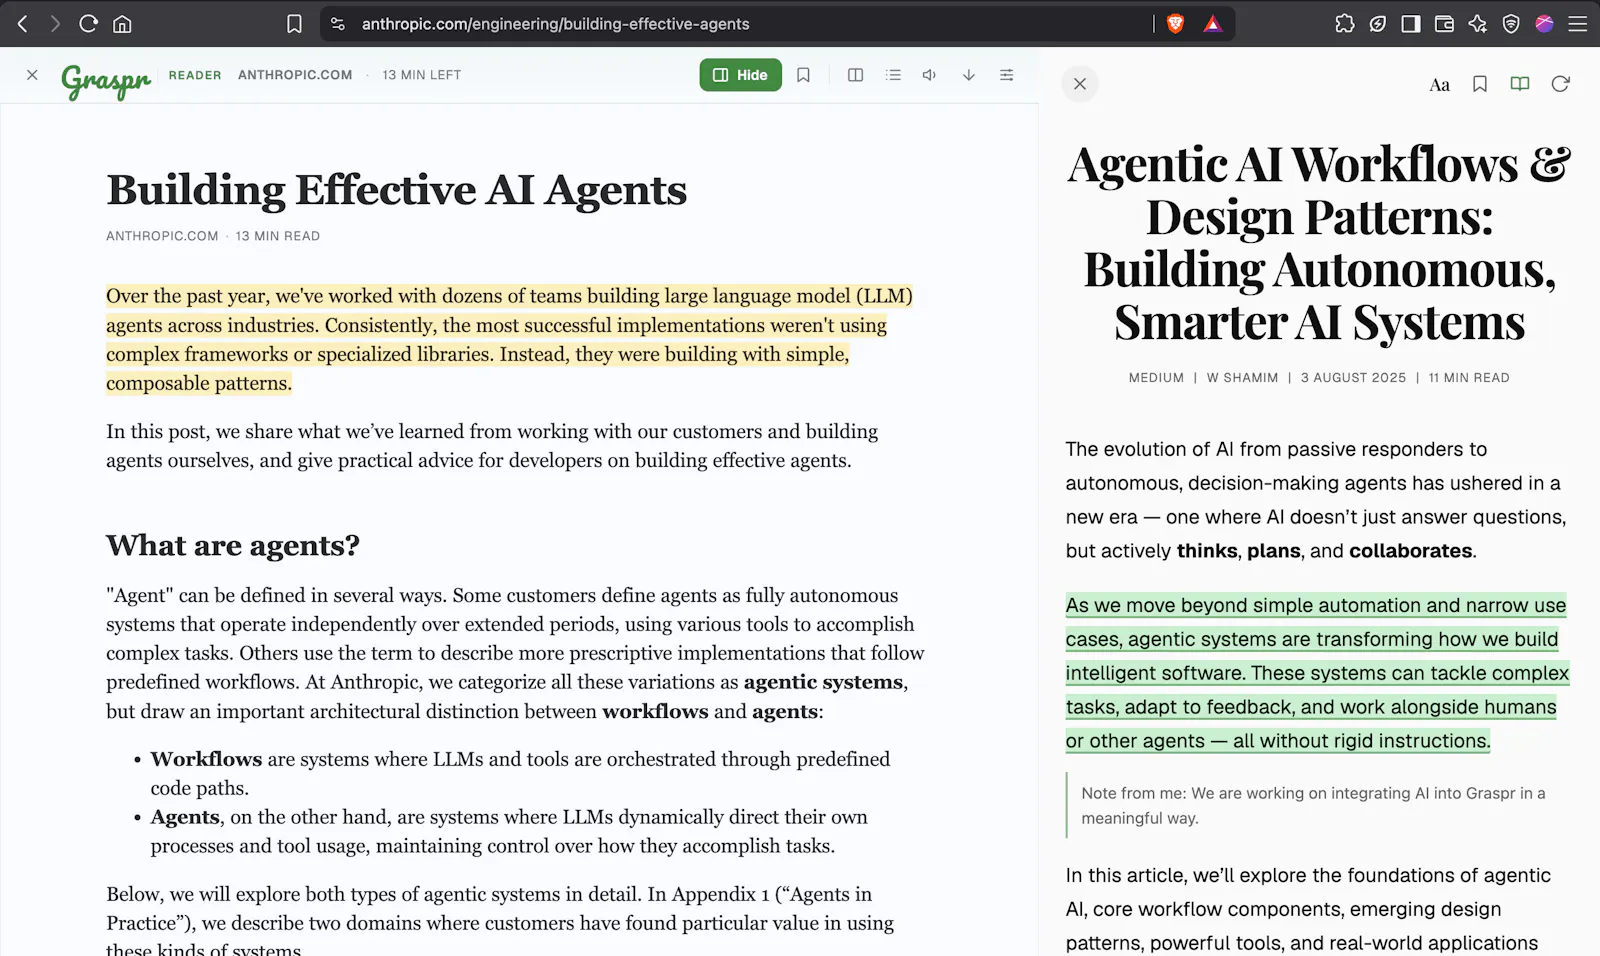
Task: Open the browser home page
Action: click(x=122, y=24)
